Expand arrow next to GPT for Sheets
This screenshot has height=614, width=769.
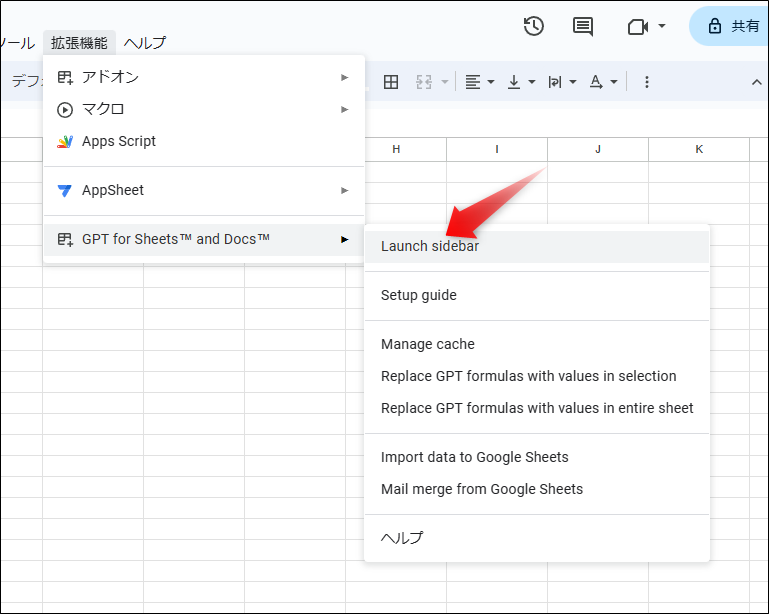345,239
